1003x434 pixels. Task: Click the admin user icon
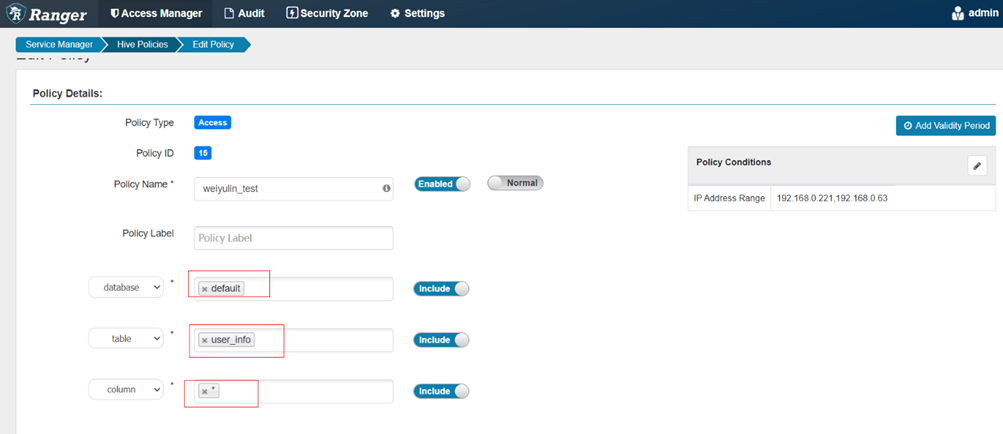pos(957,14)
